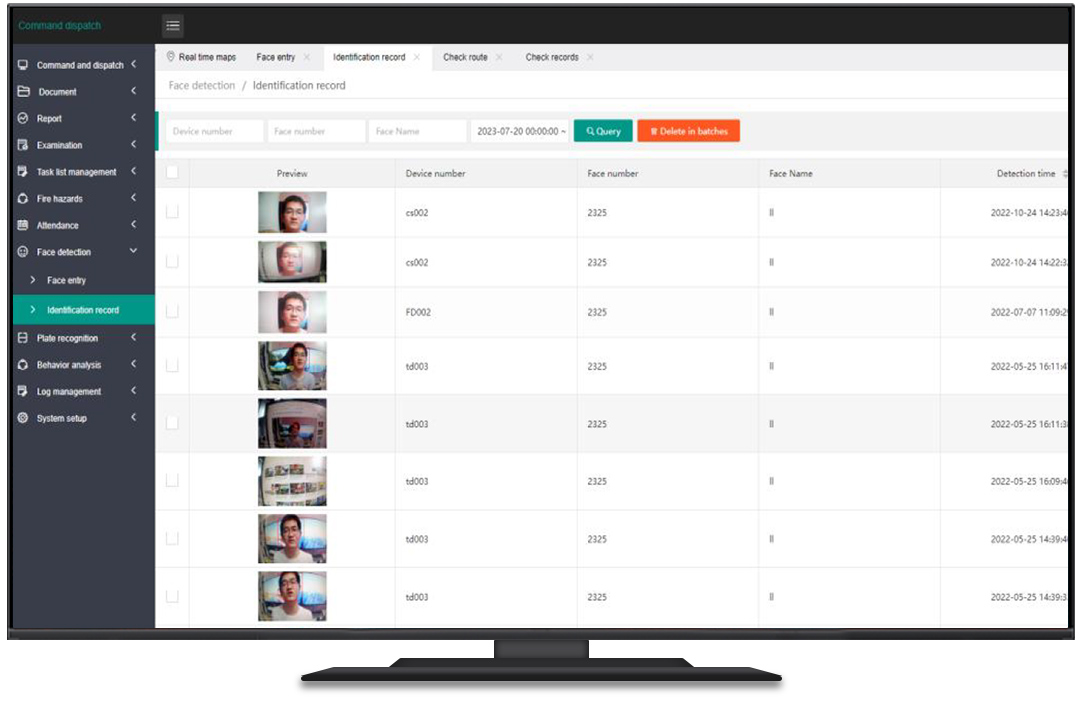The height and width of the screenshot is (721, 1082).
Task: Click the Attendance sidebar icon
Action: point(23,225)
